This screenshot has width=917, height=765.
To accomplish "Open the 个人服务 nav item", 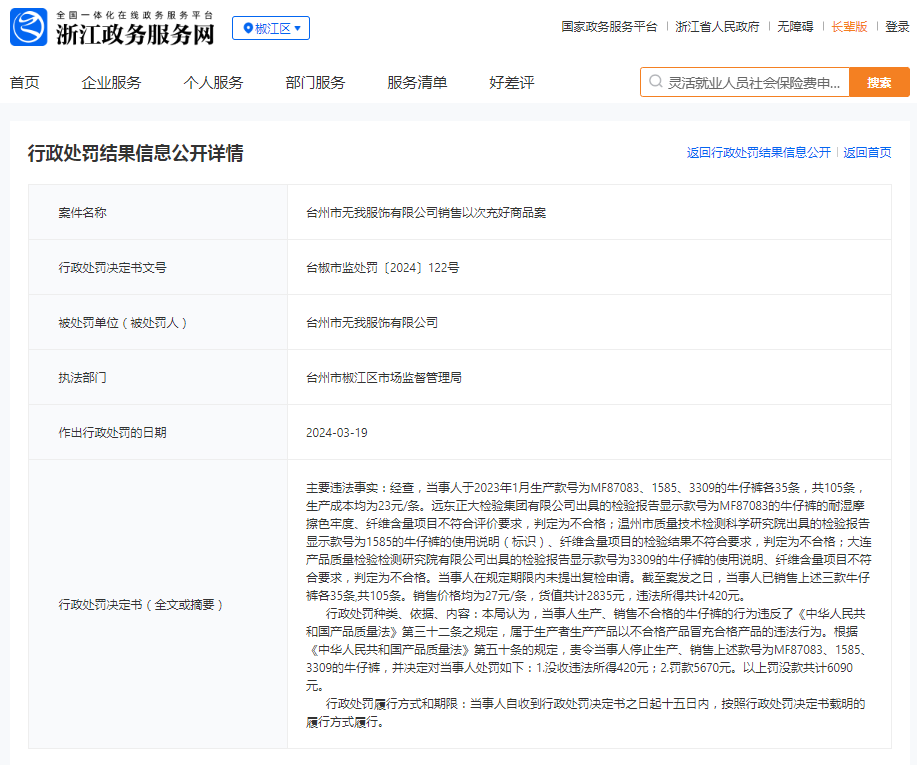I will [213, 82].
